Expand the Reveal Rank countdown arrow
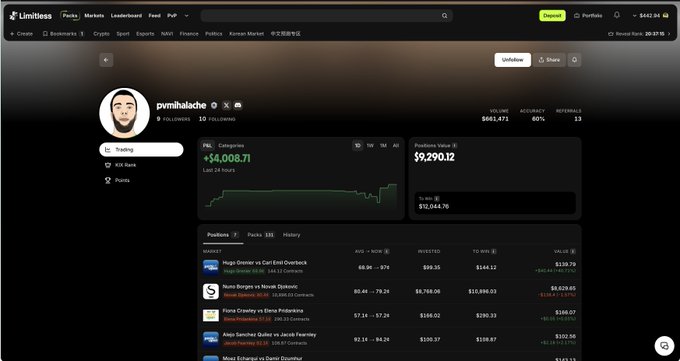The height and width of the screenshot is (361, 680). (x=669, y=34)
